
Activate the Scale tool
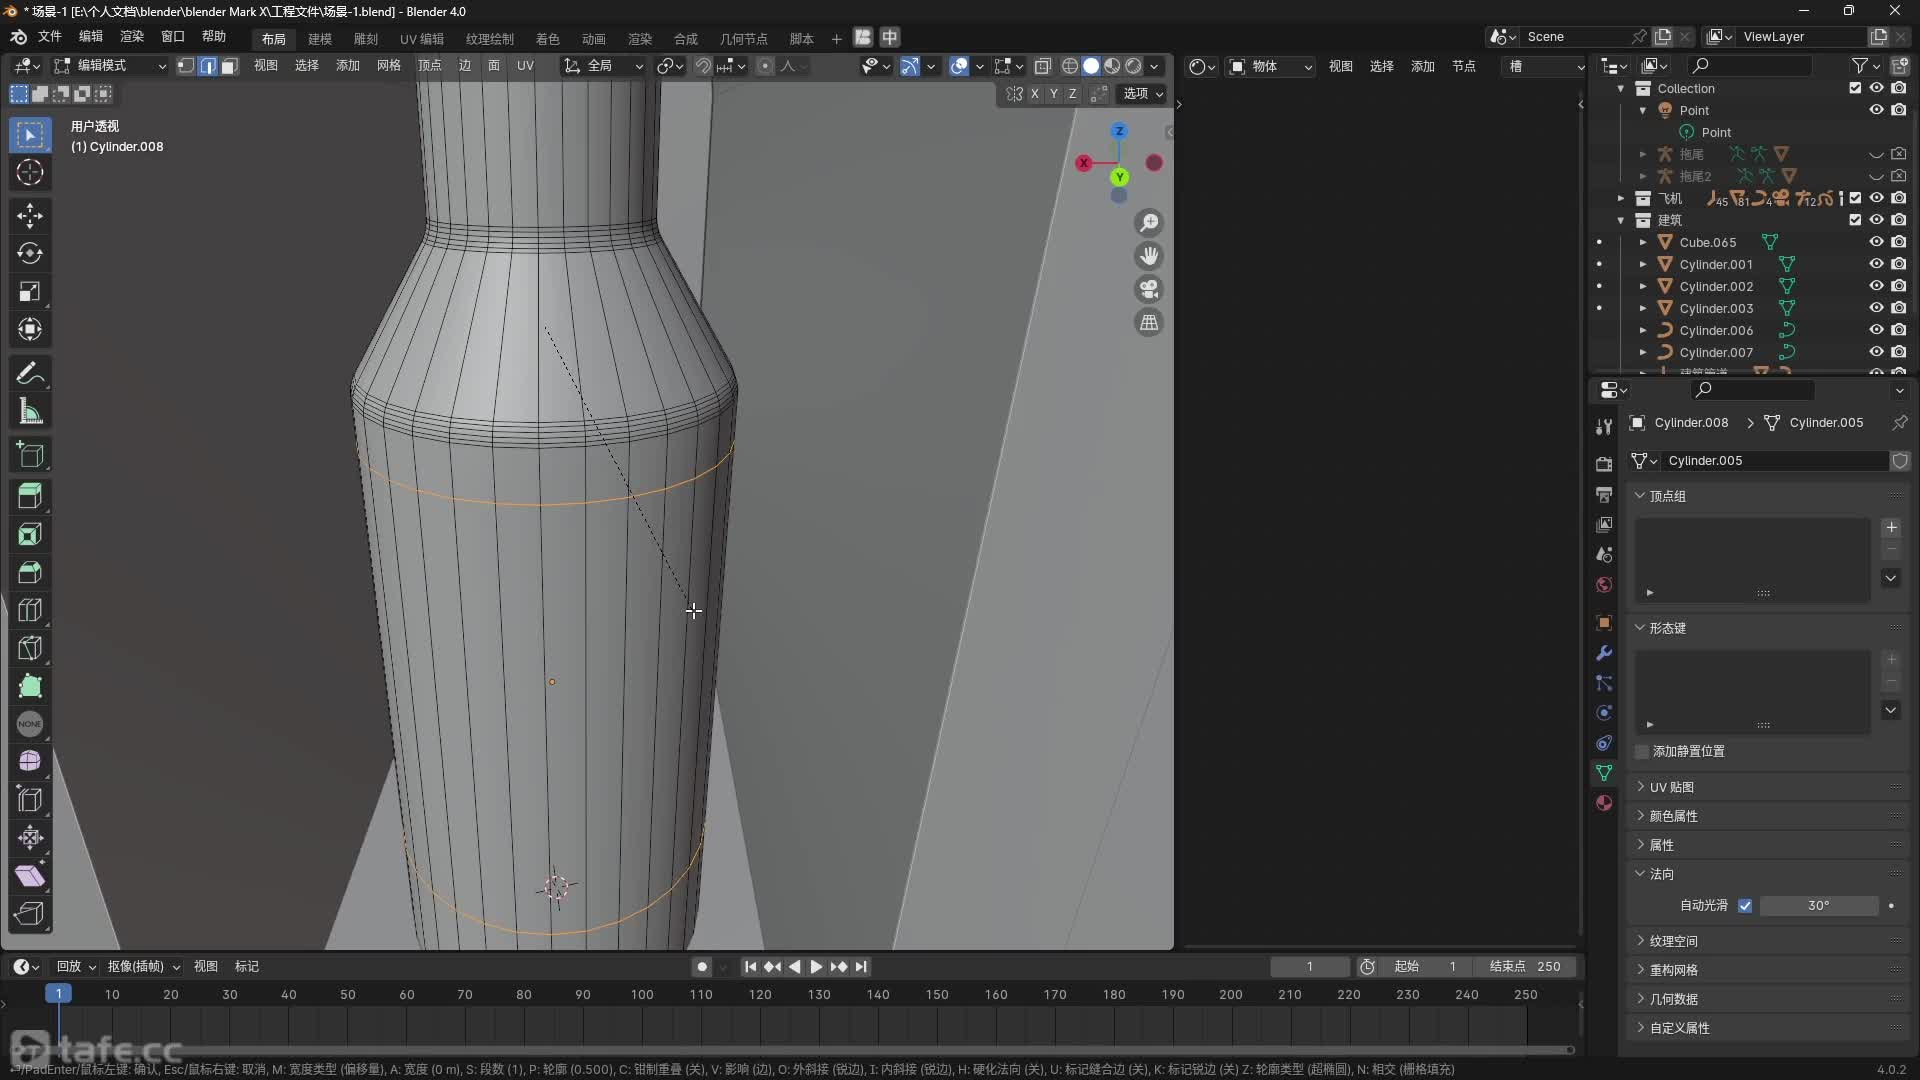pos(30,291)
